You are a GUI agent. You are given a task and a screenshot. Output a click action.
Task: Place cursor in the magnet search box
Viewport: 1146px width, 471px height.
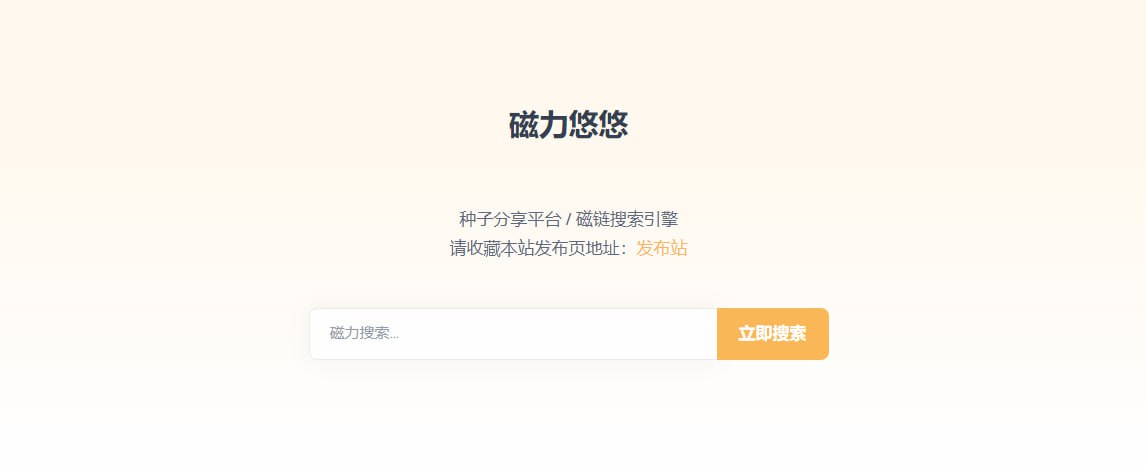point(513,334)
